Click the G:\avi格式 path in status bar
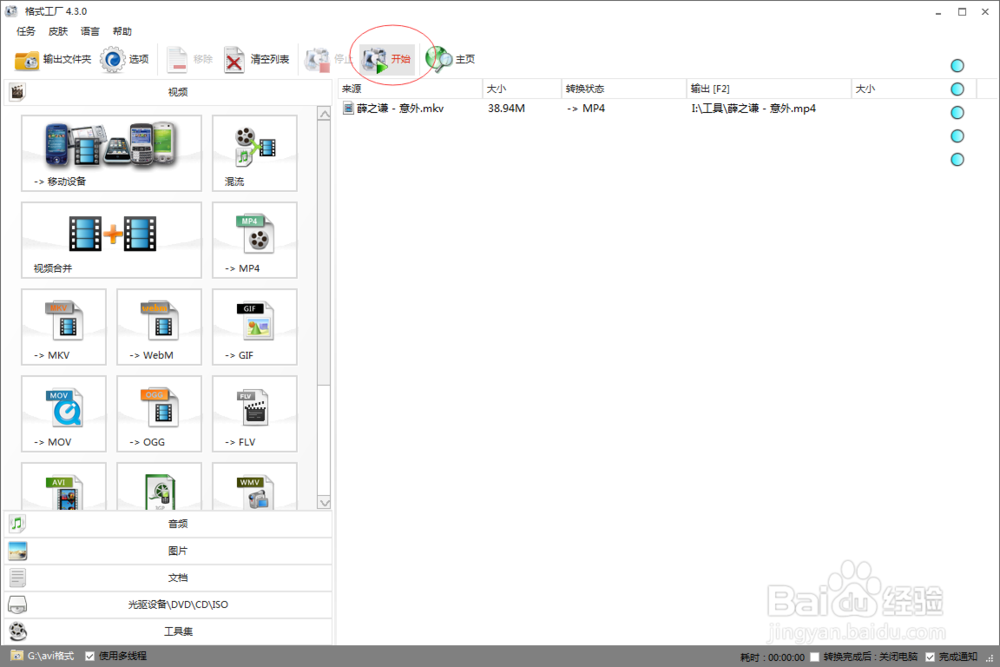Screen dimensions: 1000x667 click(50, 656)
